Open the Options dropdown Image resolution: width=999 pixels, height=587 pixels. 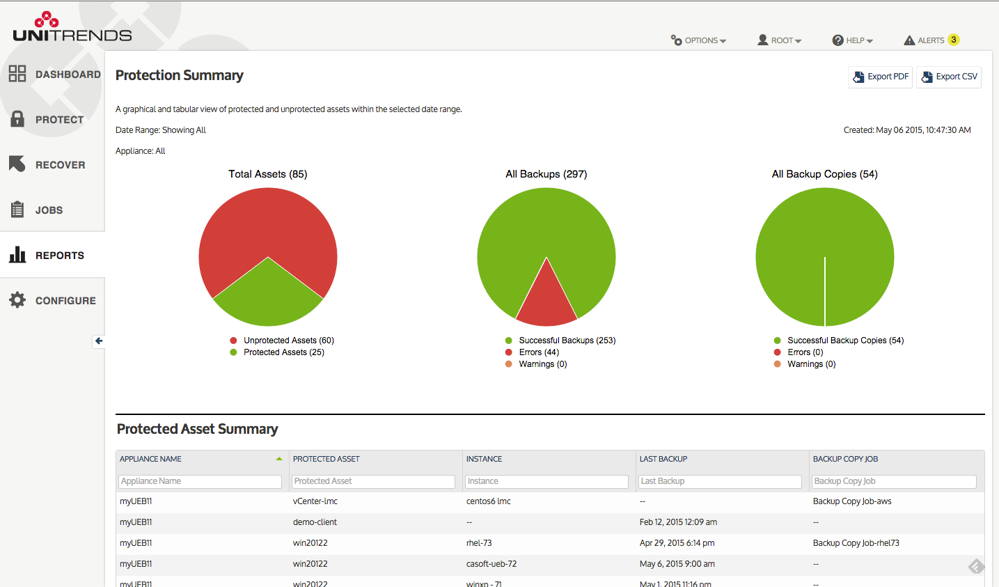pyautogui.click(x=698, y=40)
